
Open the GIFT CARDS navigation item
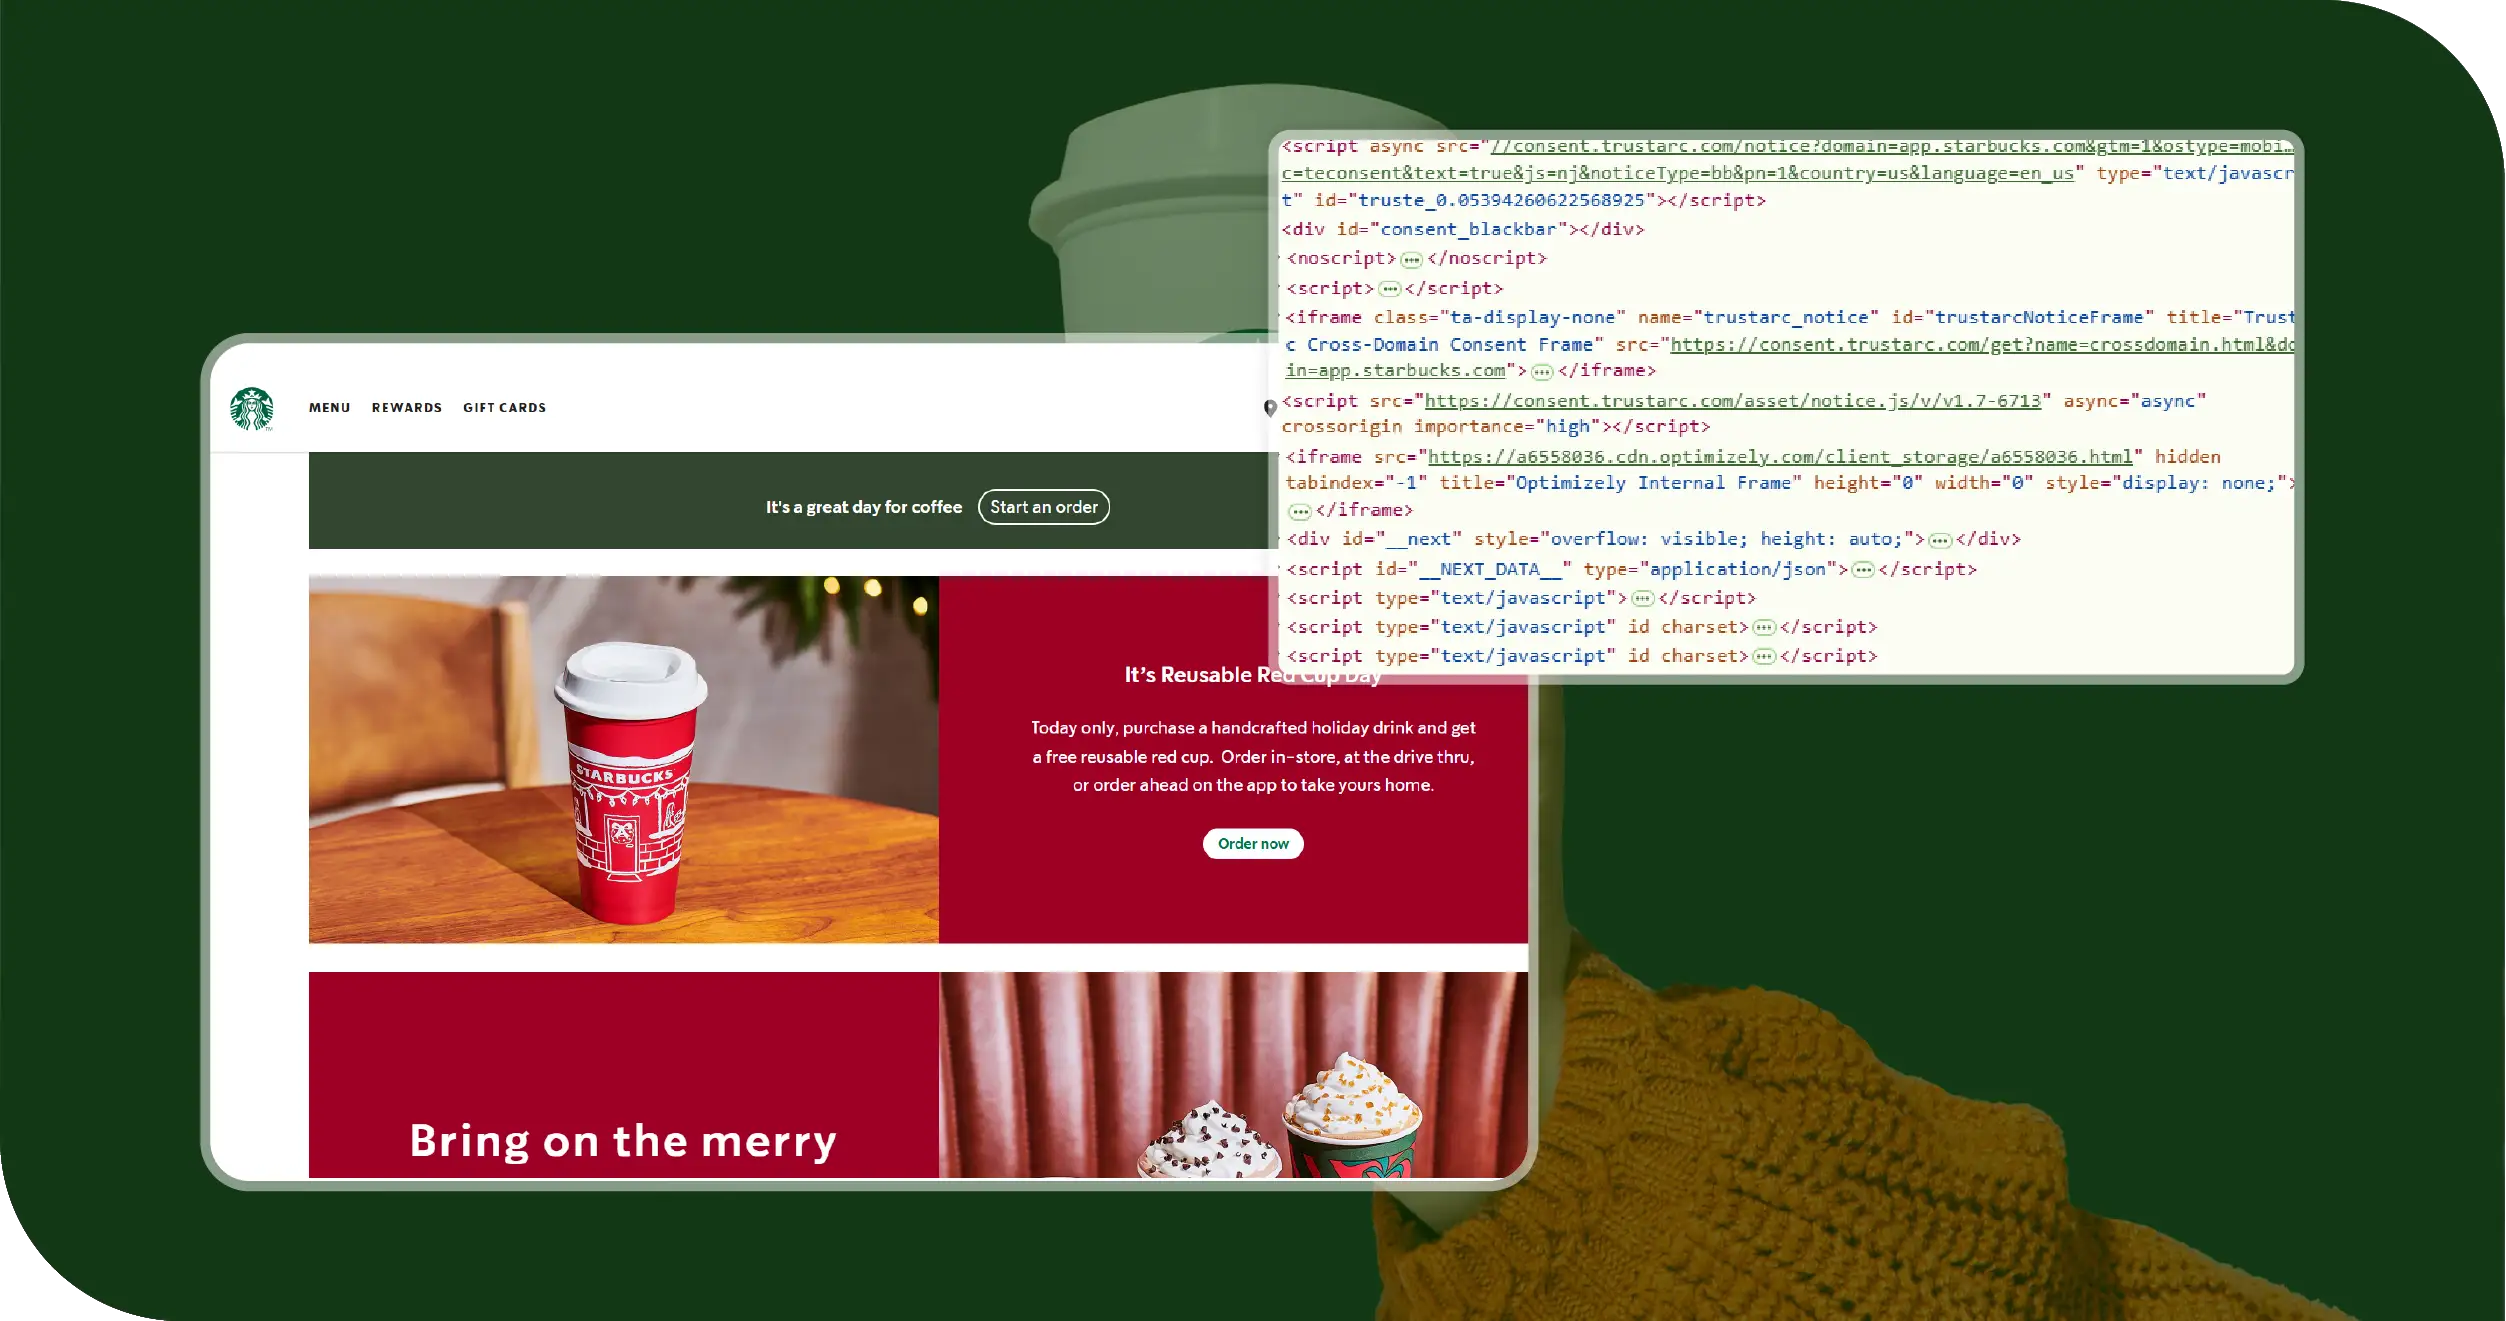coord(504,407)
